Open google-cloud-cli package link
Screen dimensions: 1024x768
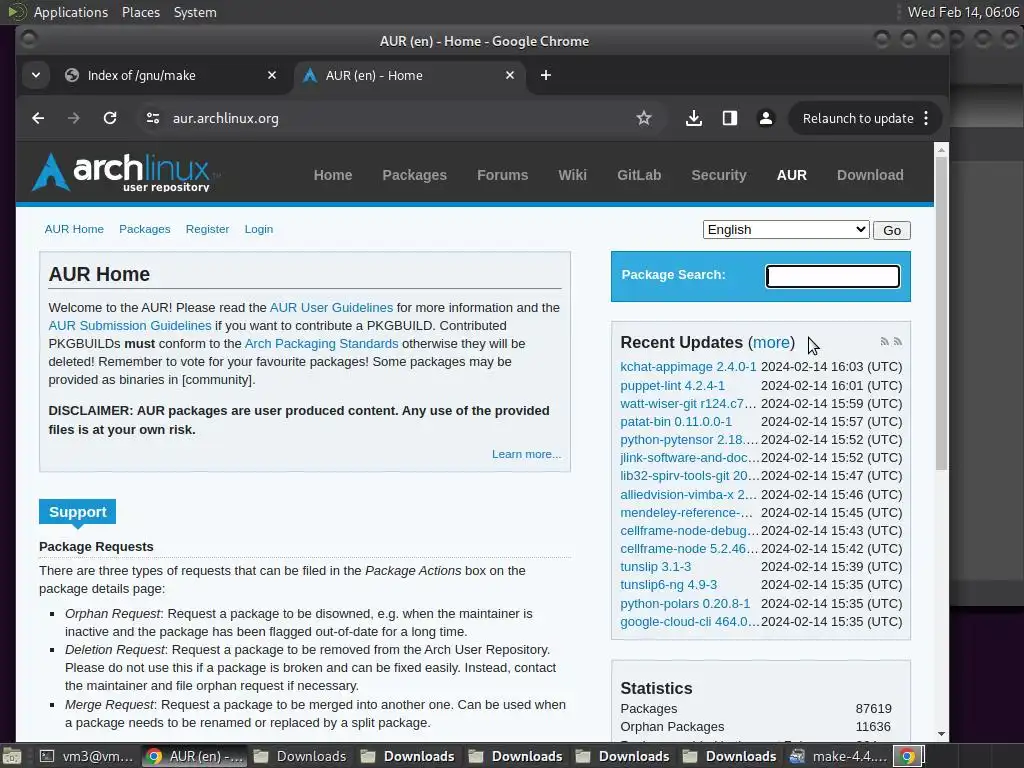point(690,622)
